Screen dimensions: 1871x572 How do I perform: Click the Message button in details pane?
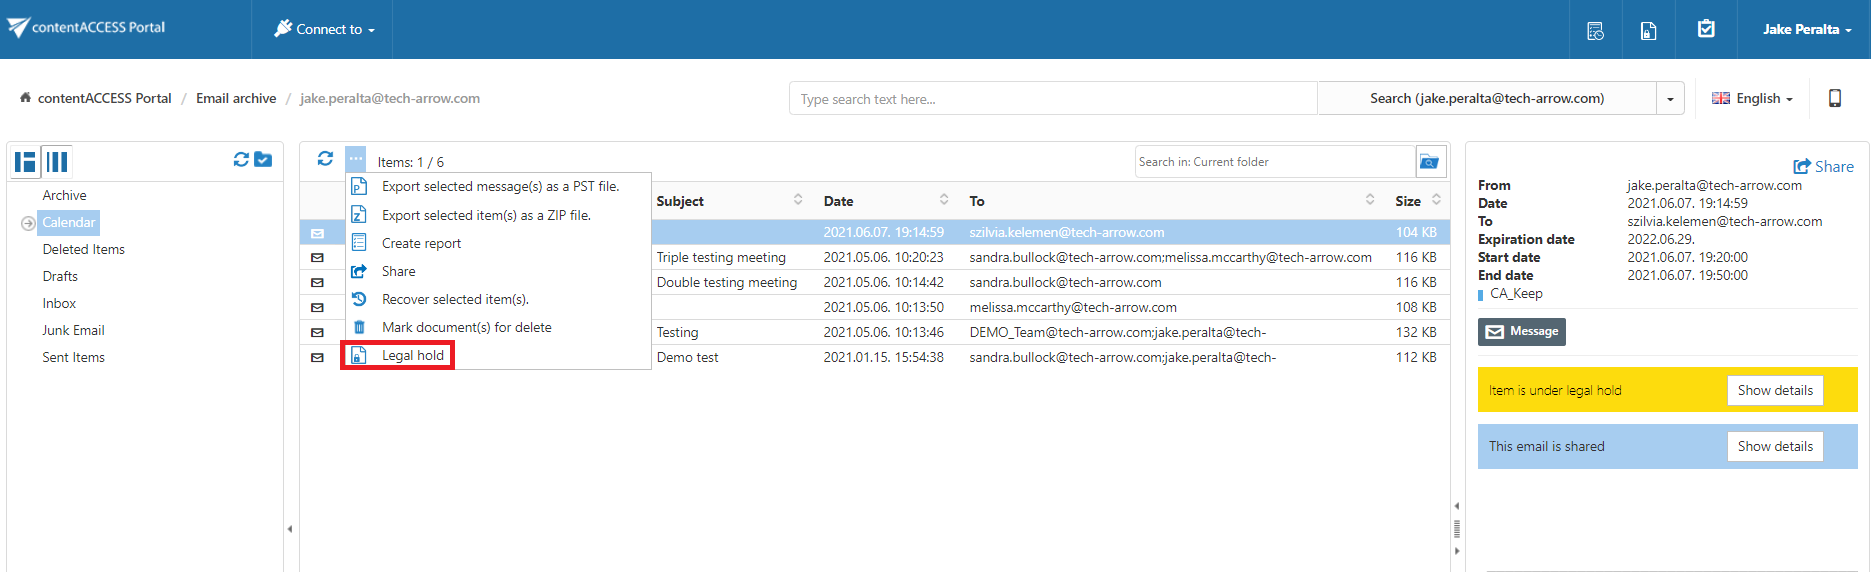(1521, 332)
